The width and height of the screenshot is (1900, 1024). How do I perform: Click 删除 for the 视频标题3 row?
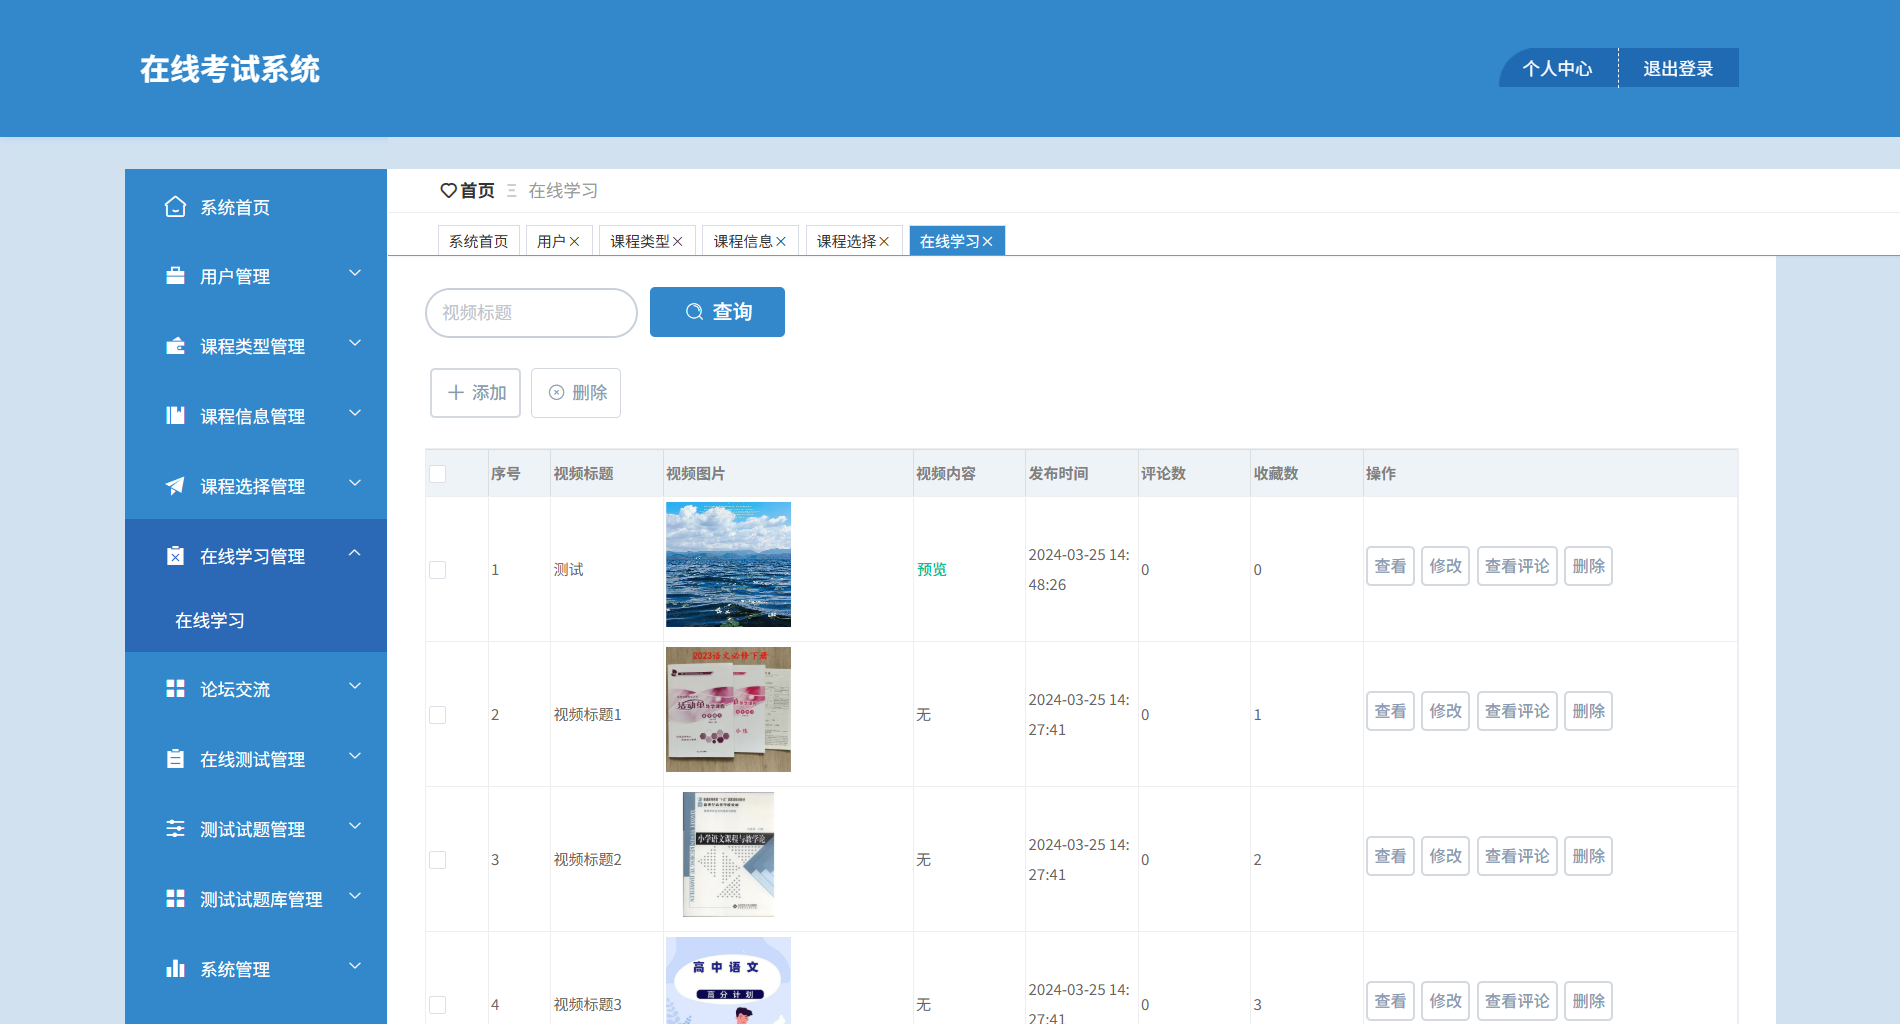tap(1588, 1001)
